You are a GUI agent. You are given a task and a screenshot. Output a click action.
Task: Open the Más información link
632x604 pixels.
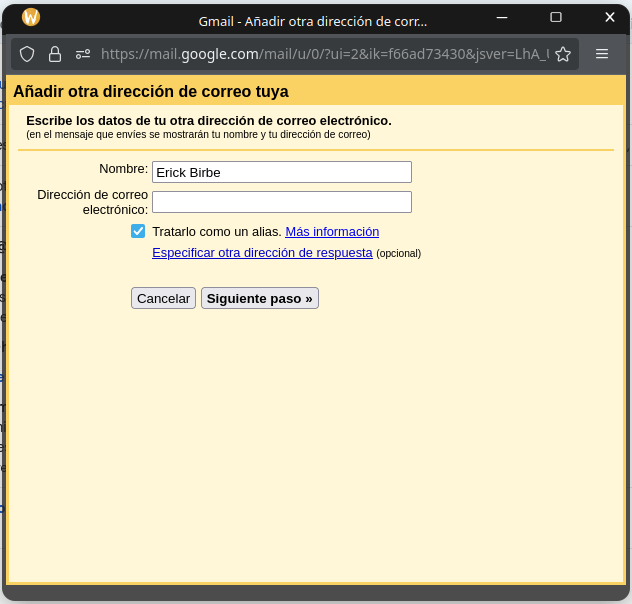point(332,232)
